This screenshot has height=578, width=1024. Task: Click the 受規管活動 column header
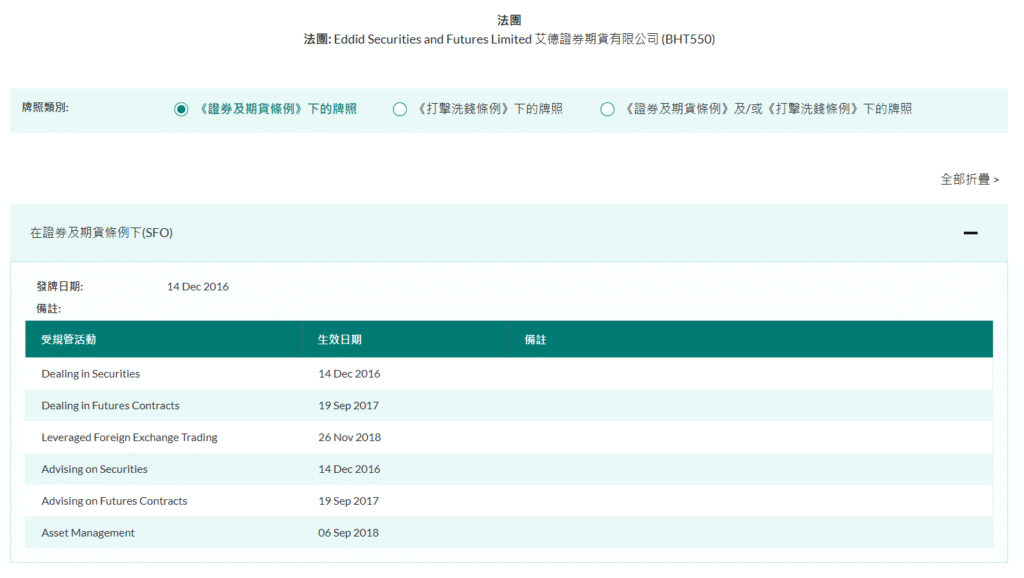tap(69, 340)
